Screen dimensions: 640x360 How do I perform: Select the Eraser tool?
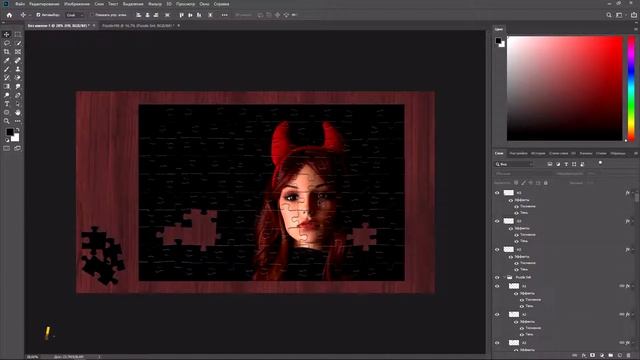pyautogui.click(x=18, y=78)
